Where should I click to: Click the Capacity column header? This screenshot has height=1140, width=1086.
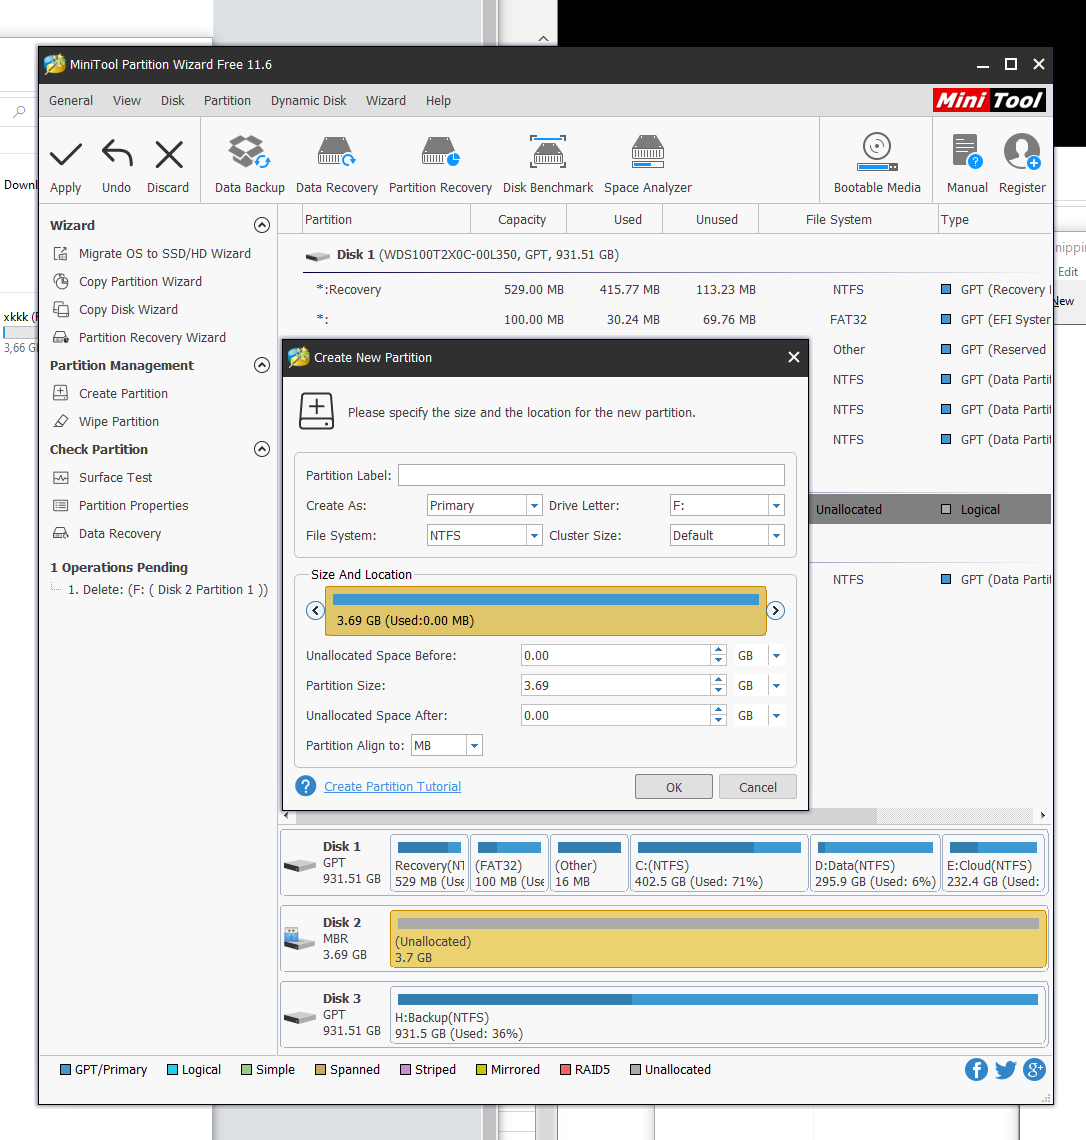521,220
